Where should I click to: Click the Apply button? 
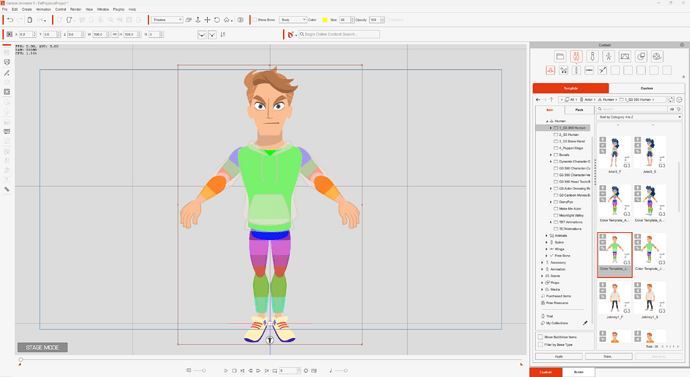click(x=559, y=356)
